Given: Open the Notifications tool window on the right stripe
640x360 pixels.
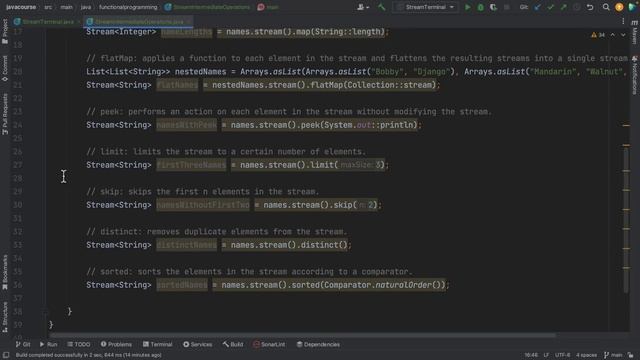Looking at the screenshot, I should click(x=634, y=75).
